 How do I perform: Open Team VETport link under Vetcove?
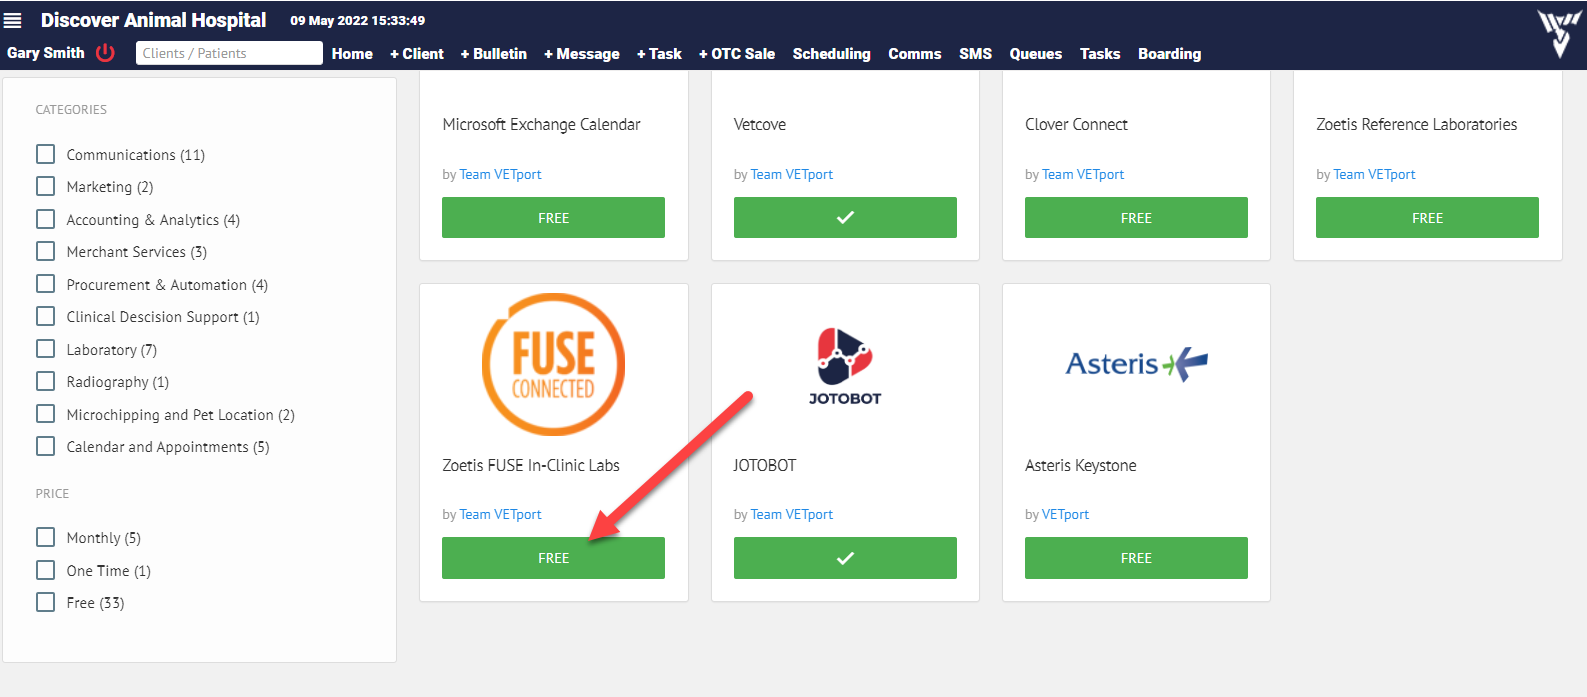click(x=792, y=174)
